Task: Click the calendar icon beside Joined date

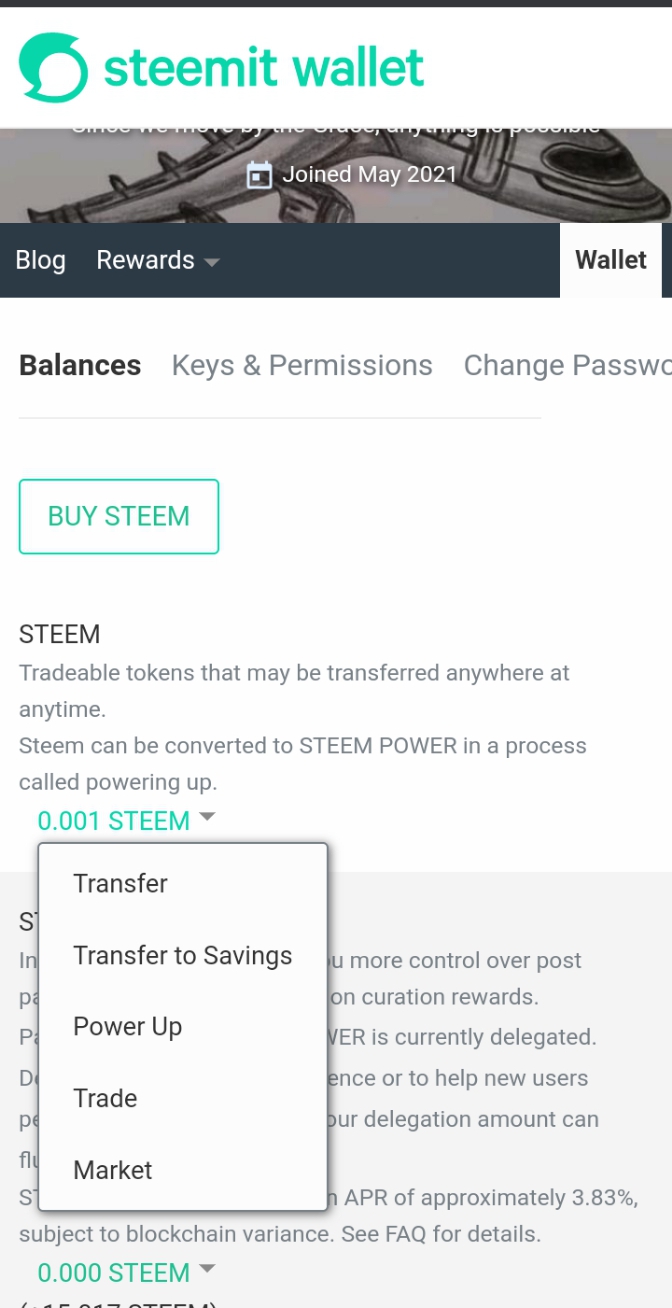Action: (259, 175)
